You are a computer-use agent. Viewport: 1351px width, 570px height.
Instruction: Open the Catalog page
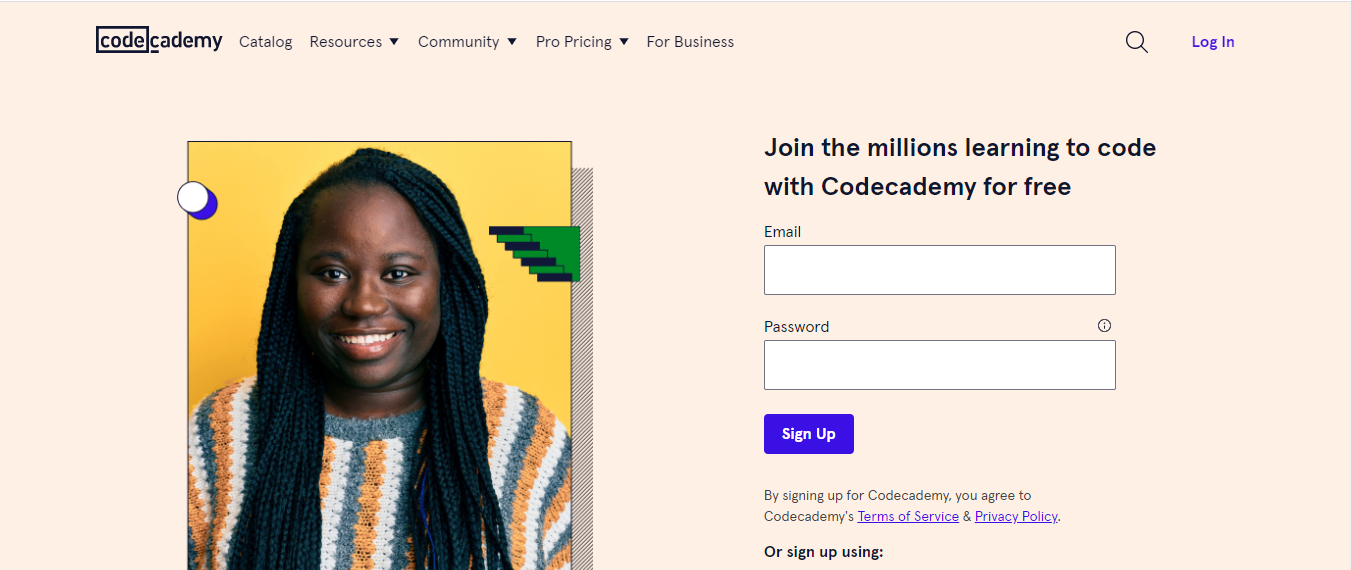tap(266, 42)
